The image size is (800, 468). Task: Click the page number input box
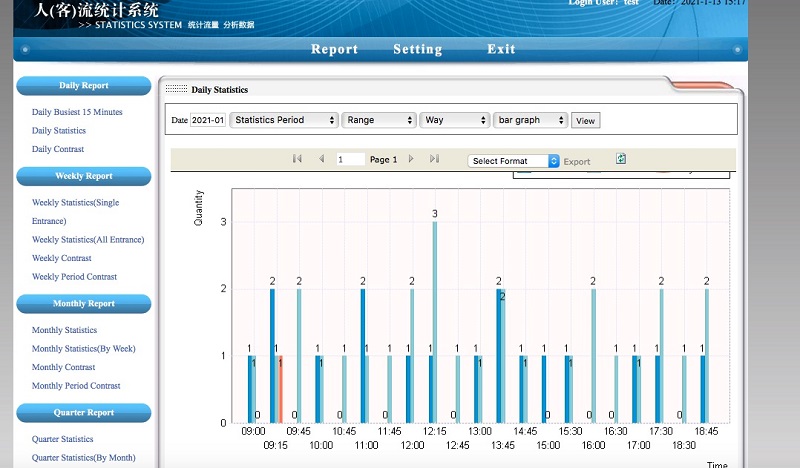pyautogui.click(x=351, y=159)
